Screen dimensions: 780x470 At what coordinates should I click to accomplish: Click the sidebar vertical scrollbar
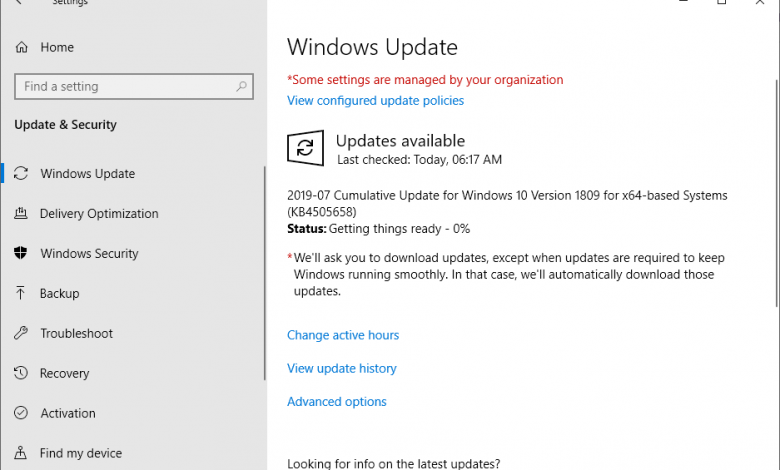(265, 274)
